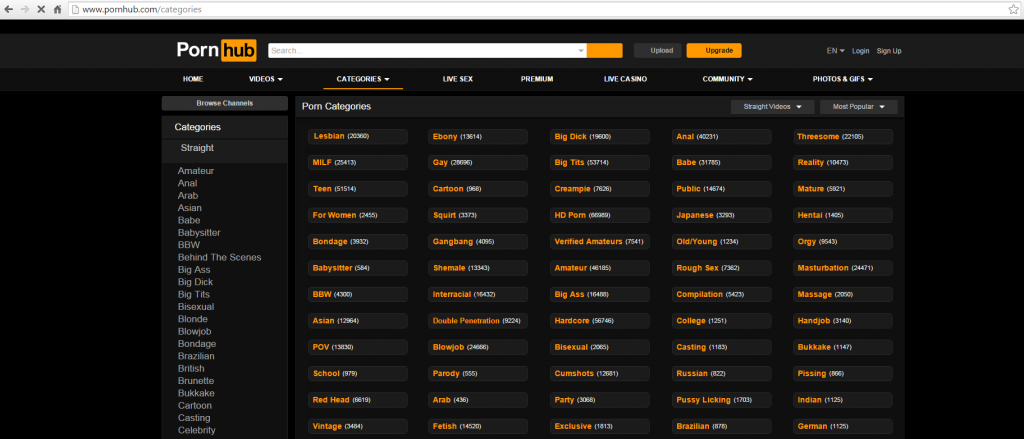
Task: Open the Verified Amateurs category tile
Action: [600, 242]
